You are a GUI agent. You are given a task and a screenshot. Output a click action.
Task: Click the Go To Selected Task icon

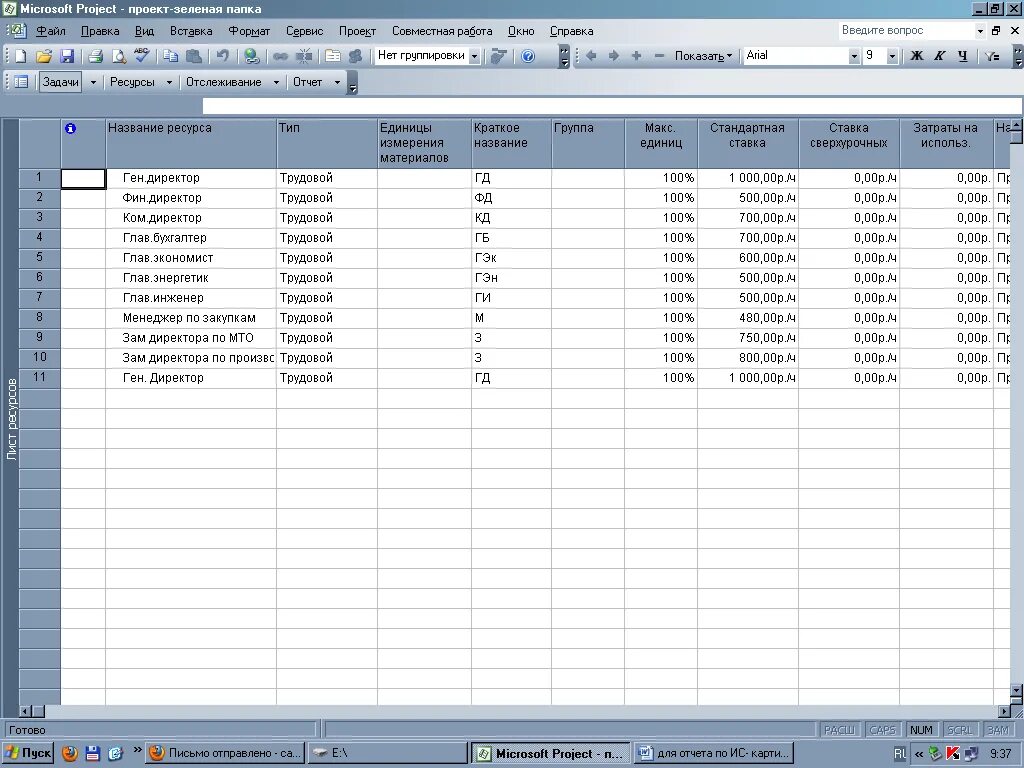click(500, 56)
